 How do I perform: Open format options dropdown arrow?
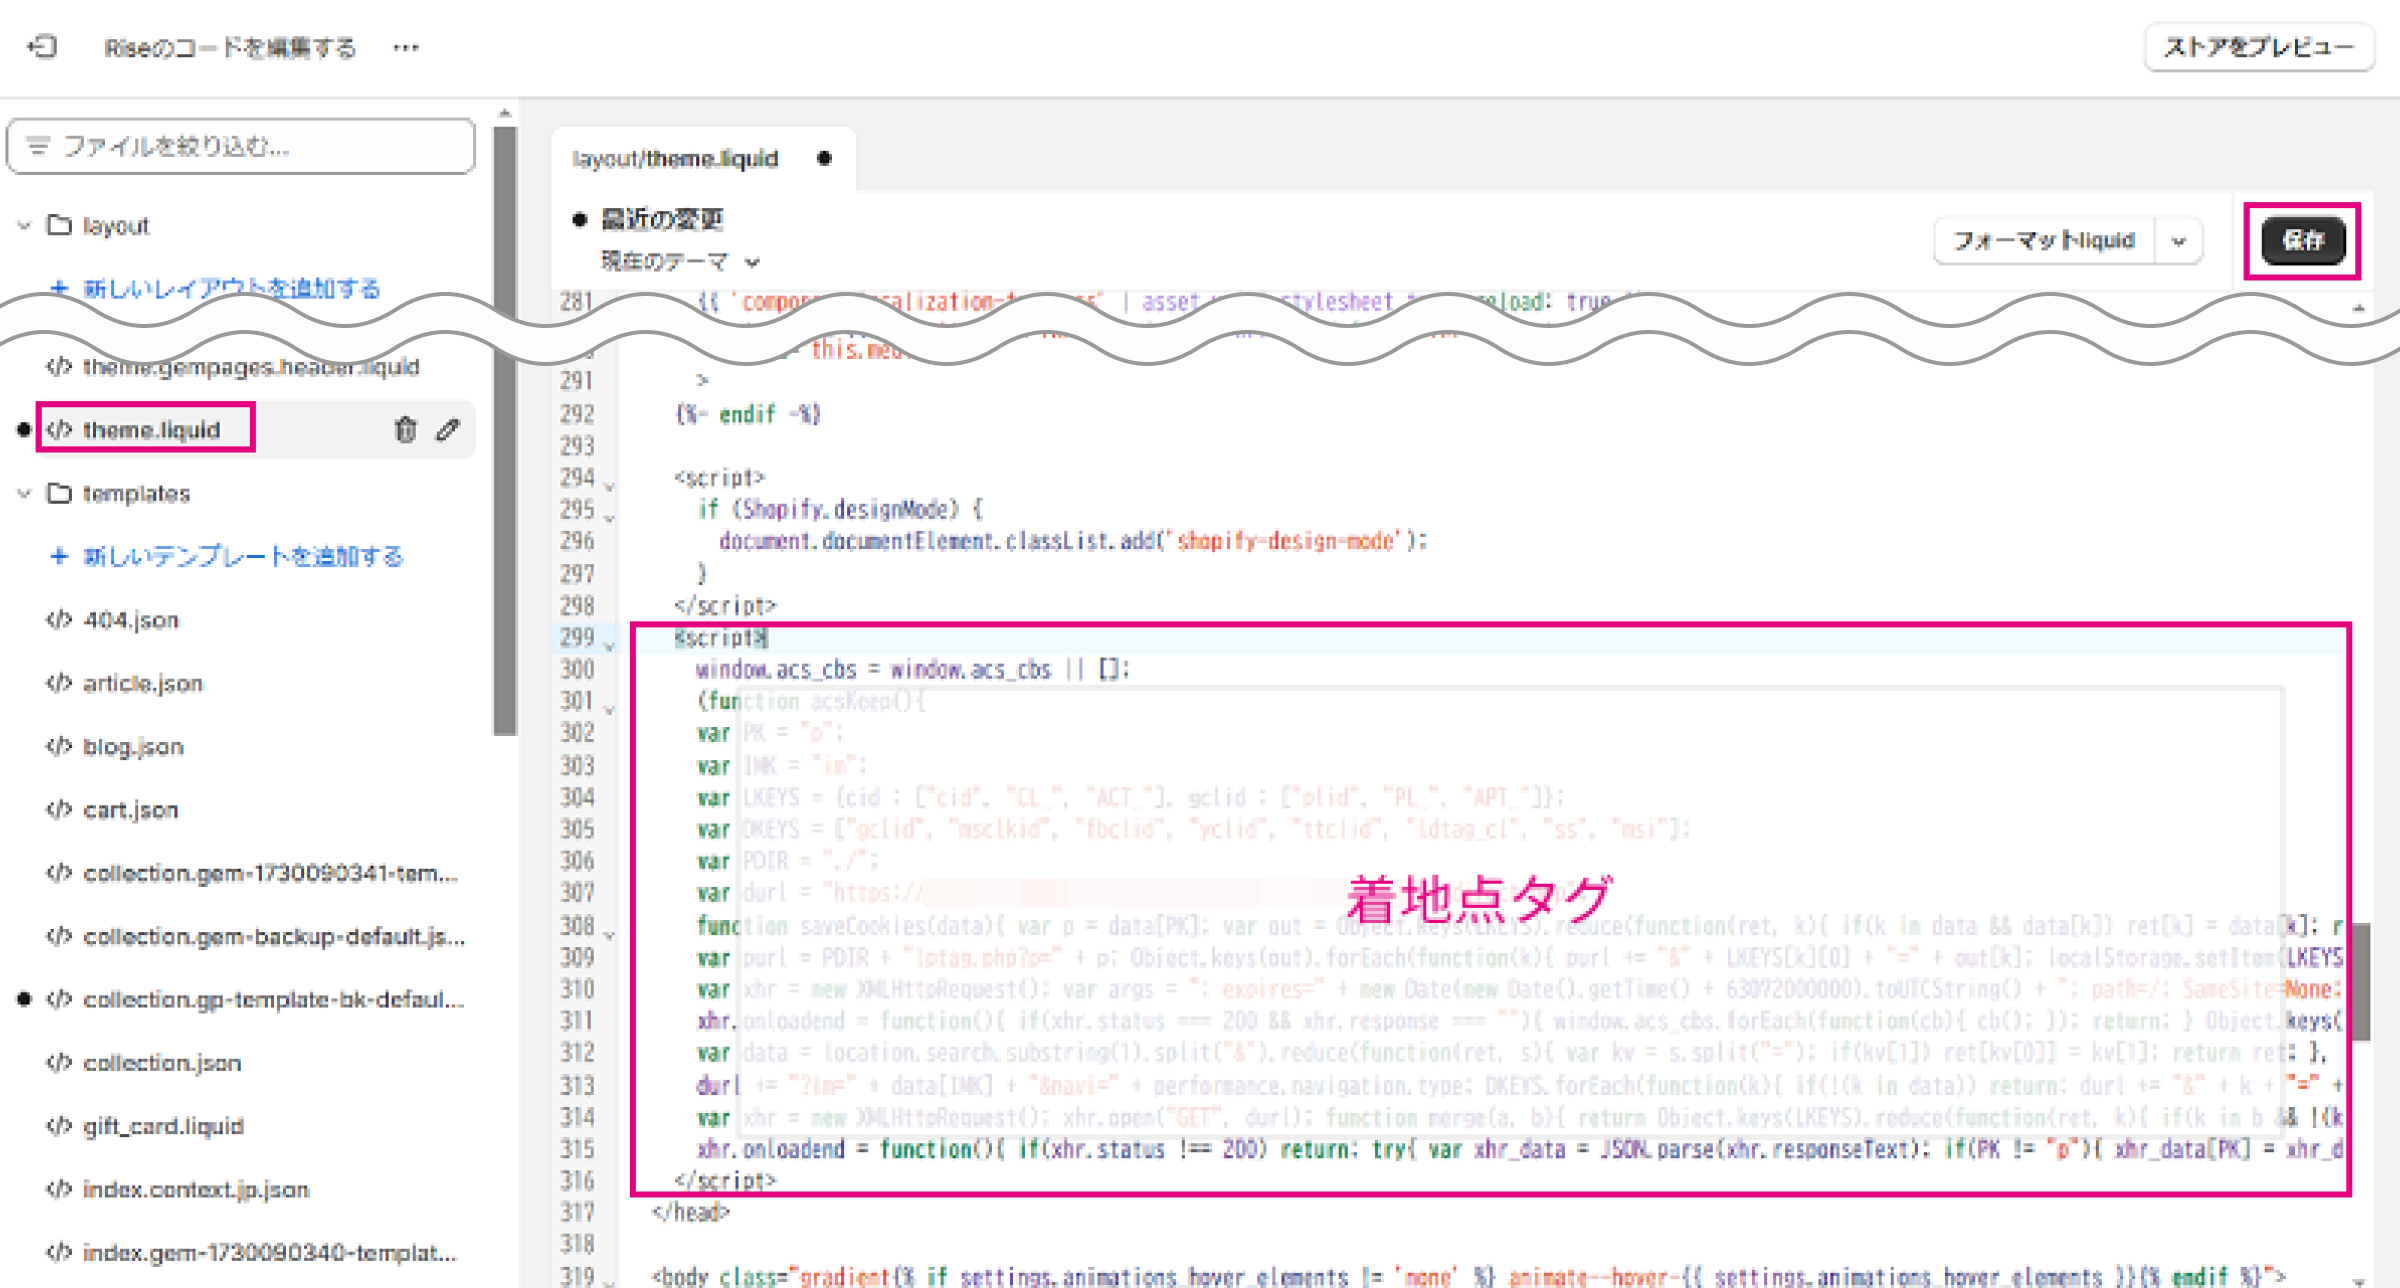pyautogui.click(x=2179, y=241)
